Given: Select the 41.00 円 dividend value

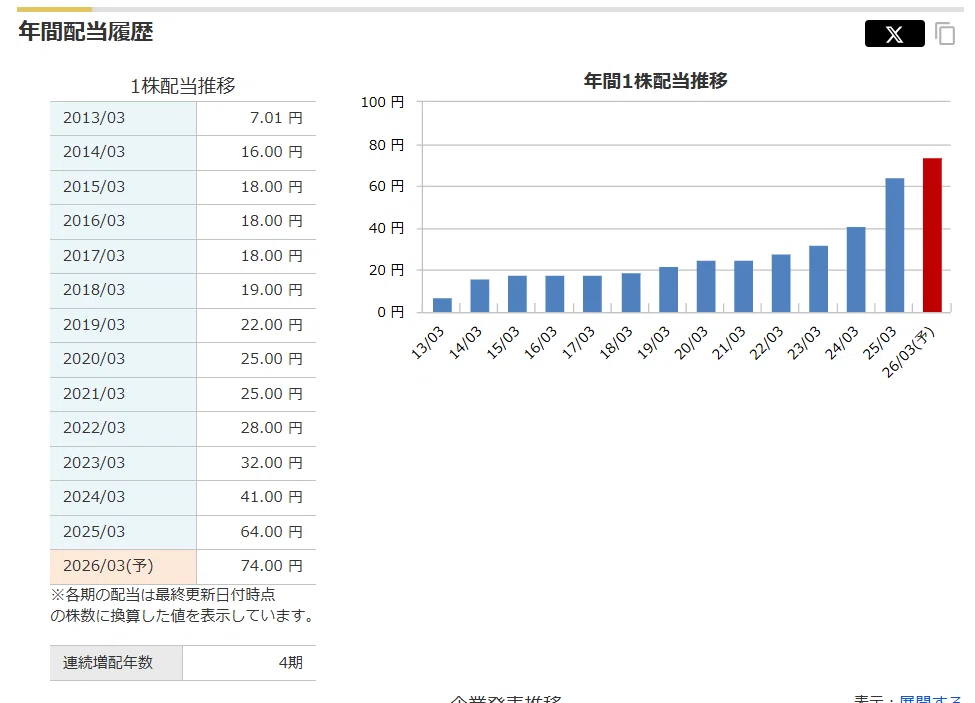Looking at the screenshot, I should tap(272, 497).
